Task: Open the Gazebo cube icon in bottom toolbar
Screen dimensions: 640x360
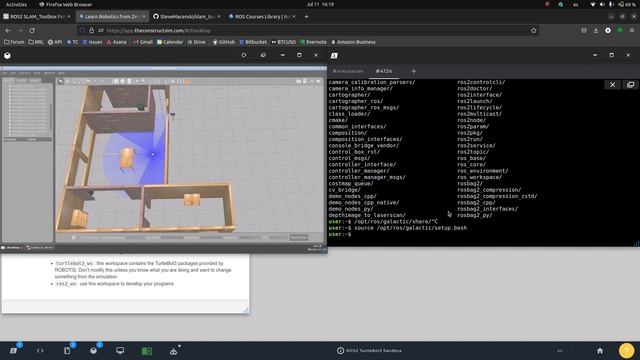Action: pyautogui.click(x=93, y=351)
